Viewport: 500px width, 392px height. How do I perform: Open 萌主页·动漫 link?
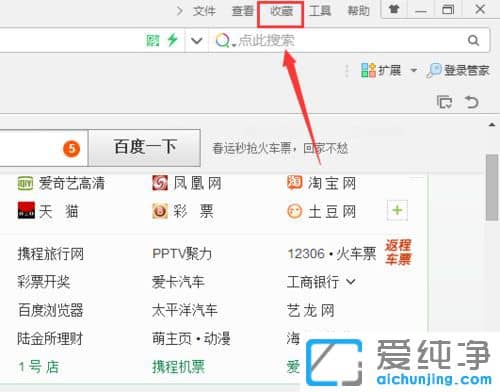click(191, 339)
